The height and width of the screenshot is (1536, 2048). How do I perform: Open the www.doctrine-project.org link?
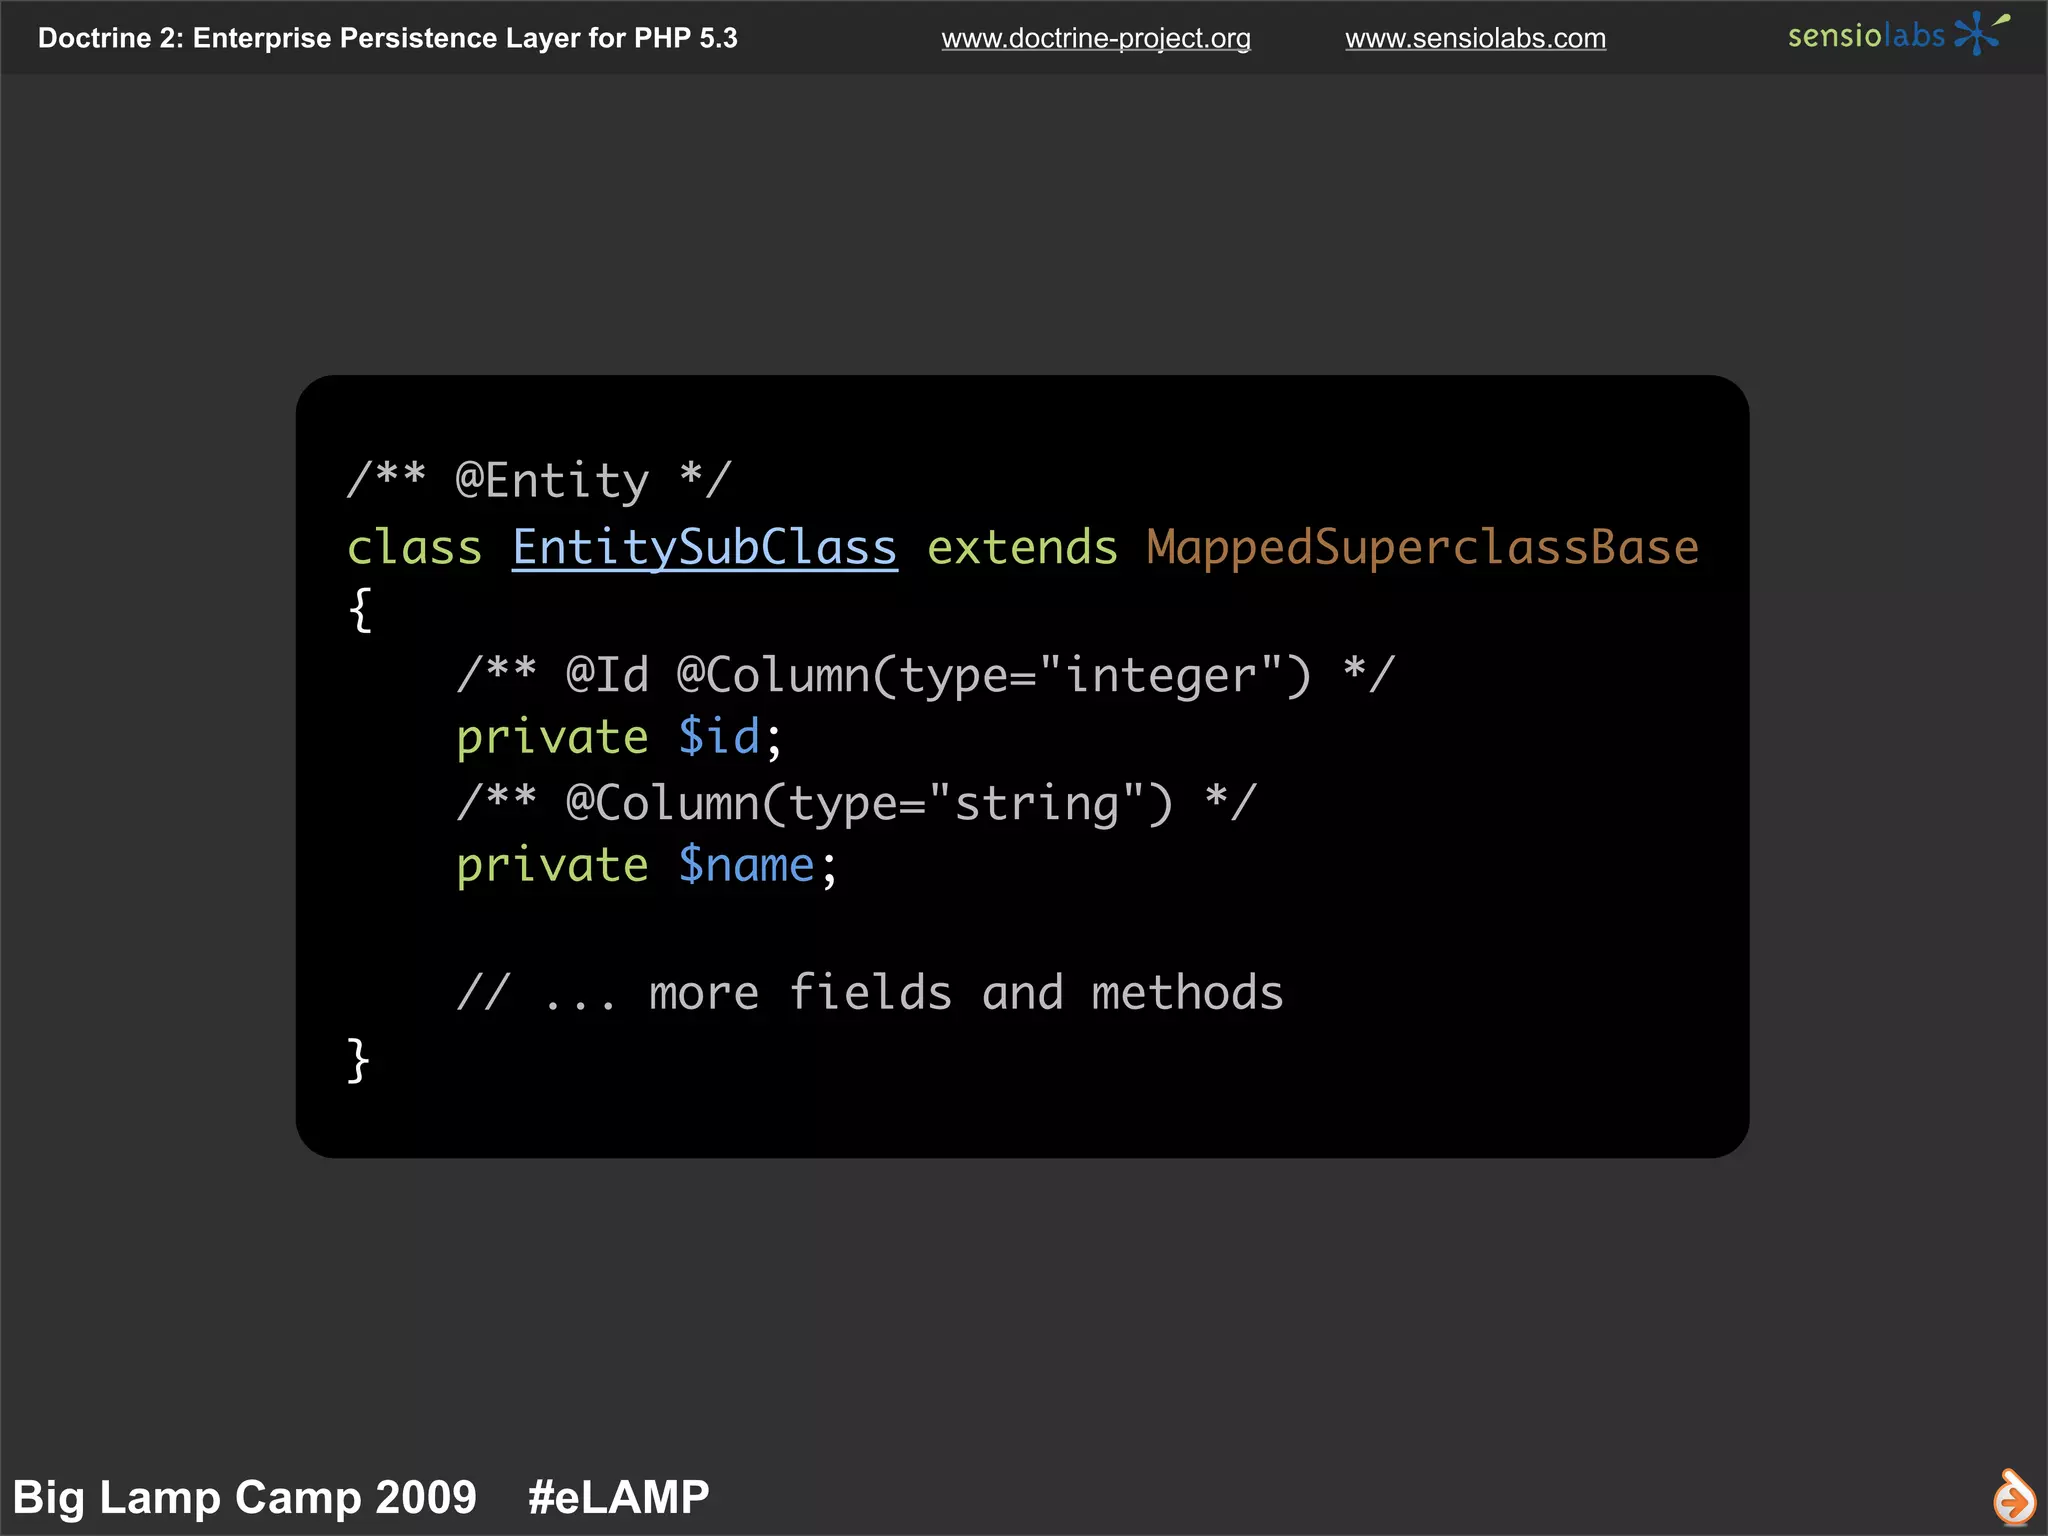tap(1095, 38)
